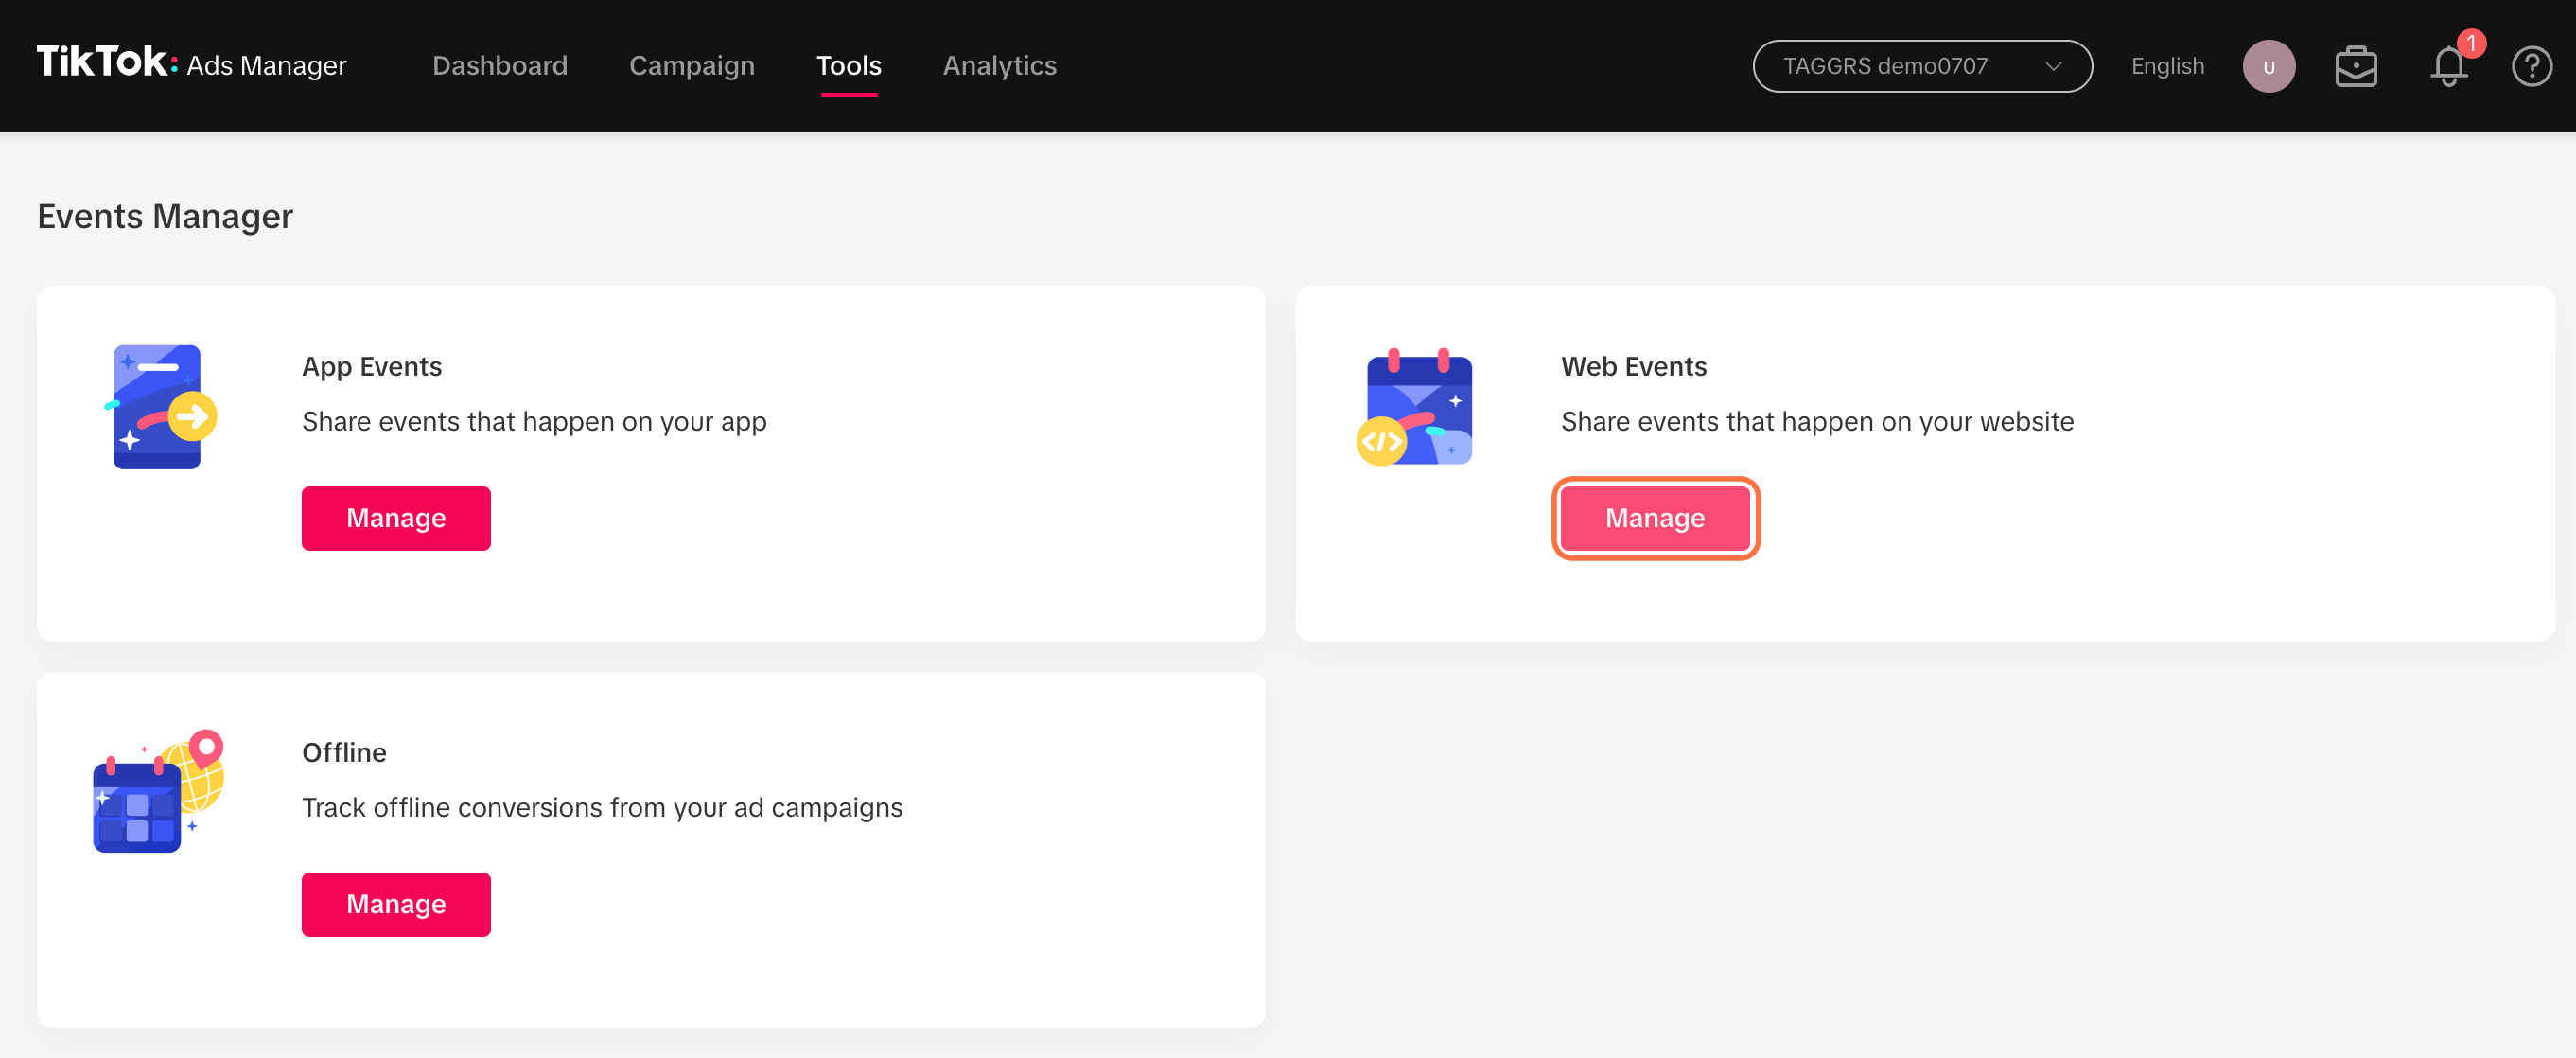Image resolution: width=2576 pixels, height=1058 pixels.
Task: Open the Dashboard tab
Action: [499, 65]
